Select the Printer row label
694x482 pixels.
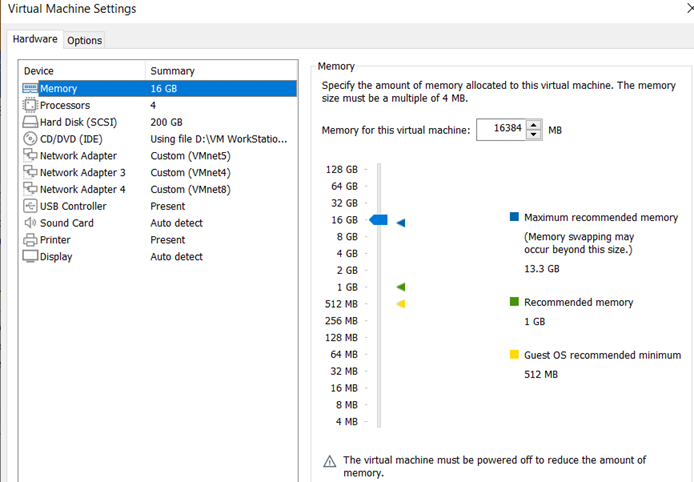(55, 240)
